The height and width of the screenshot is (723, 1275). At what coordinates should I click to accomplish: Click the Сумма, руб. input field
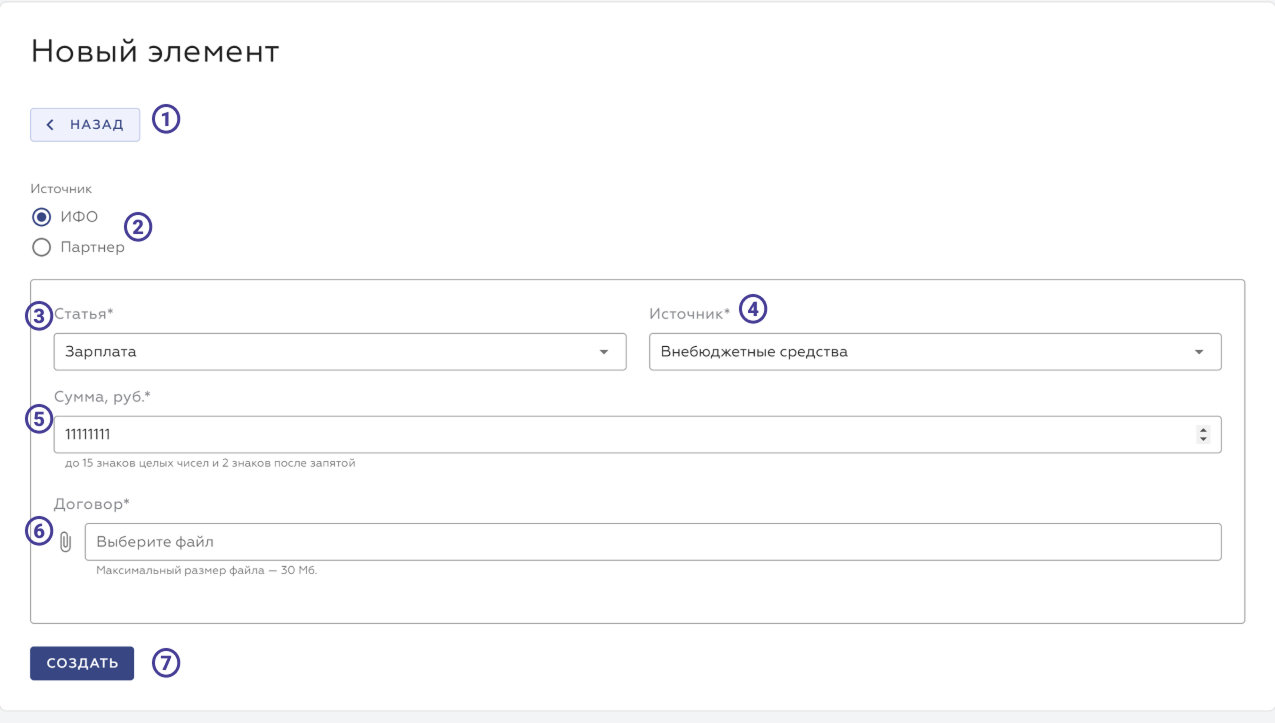pos(637,435)
